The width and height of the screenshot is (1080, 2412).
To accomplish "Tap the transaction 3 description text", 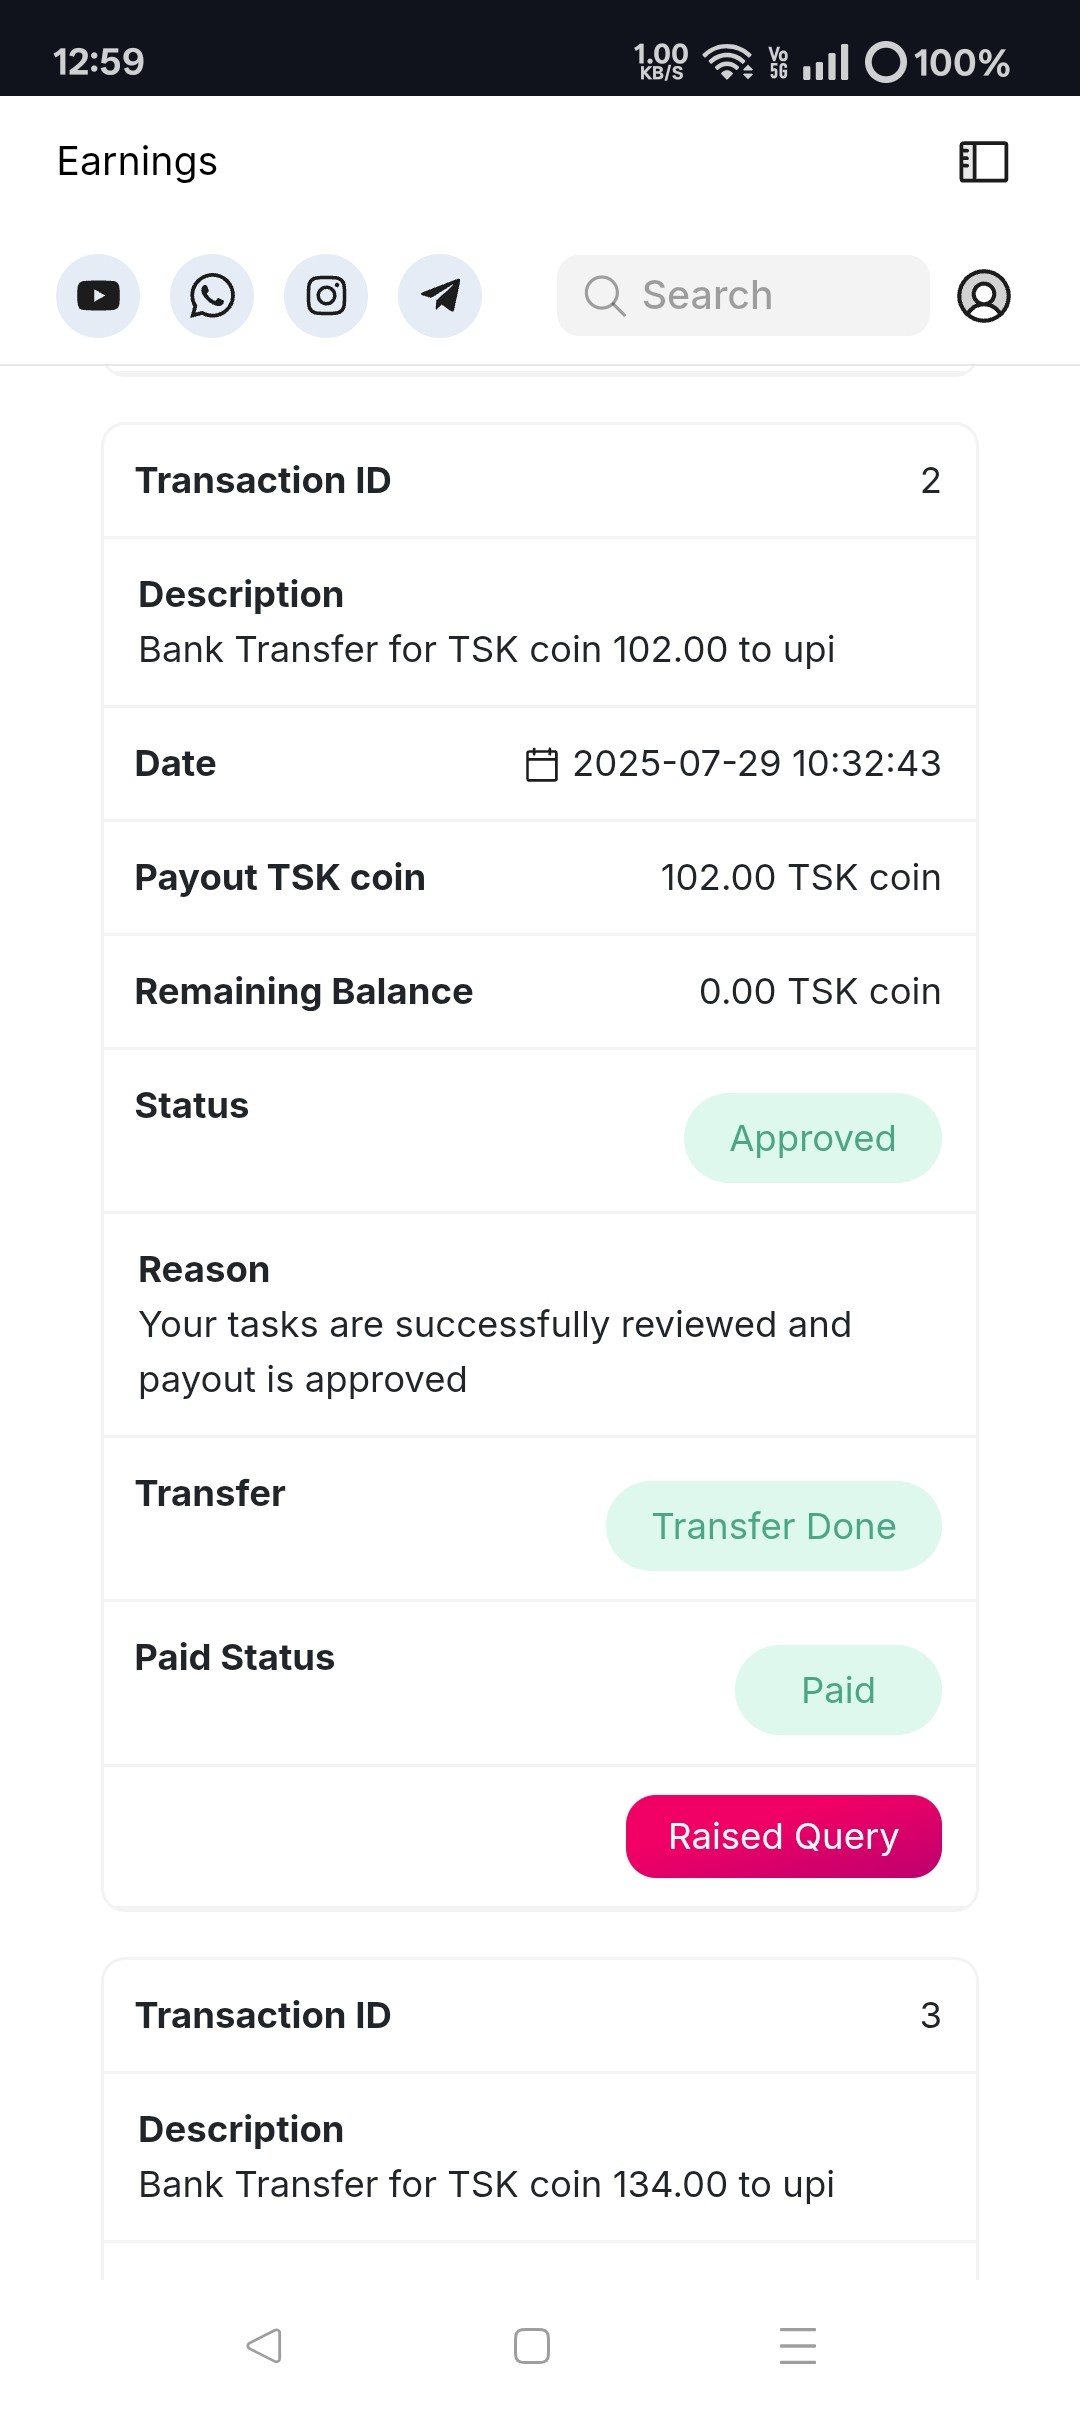I will click(486, 2185).
